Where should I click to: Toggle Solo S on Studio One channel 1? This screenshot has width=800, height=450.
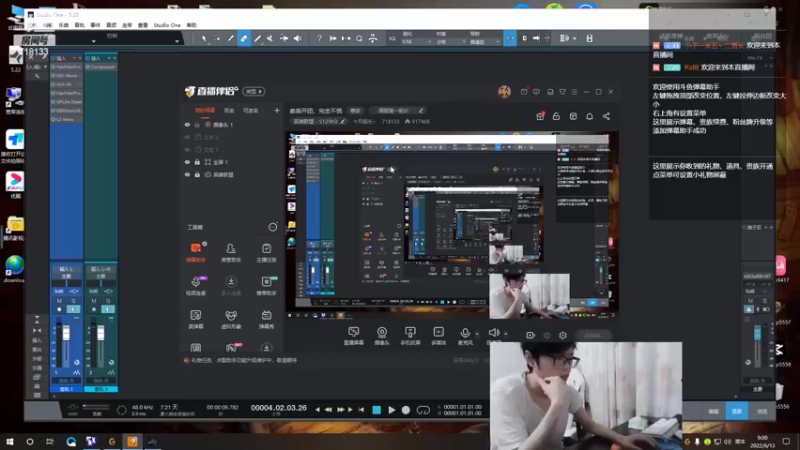[x=73, y=301]
